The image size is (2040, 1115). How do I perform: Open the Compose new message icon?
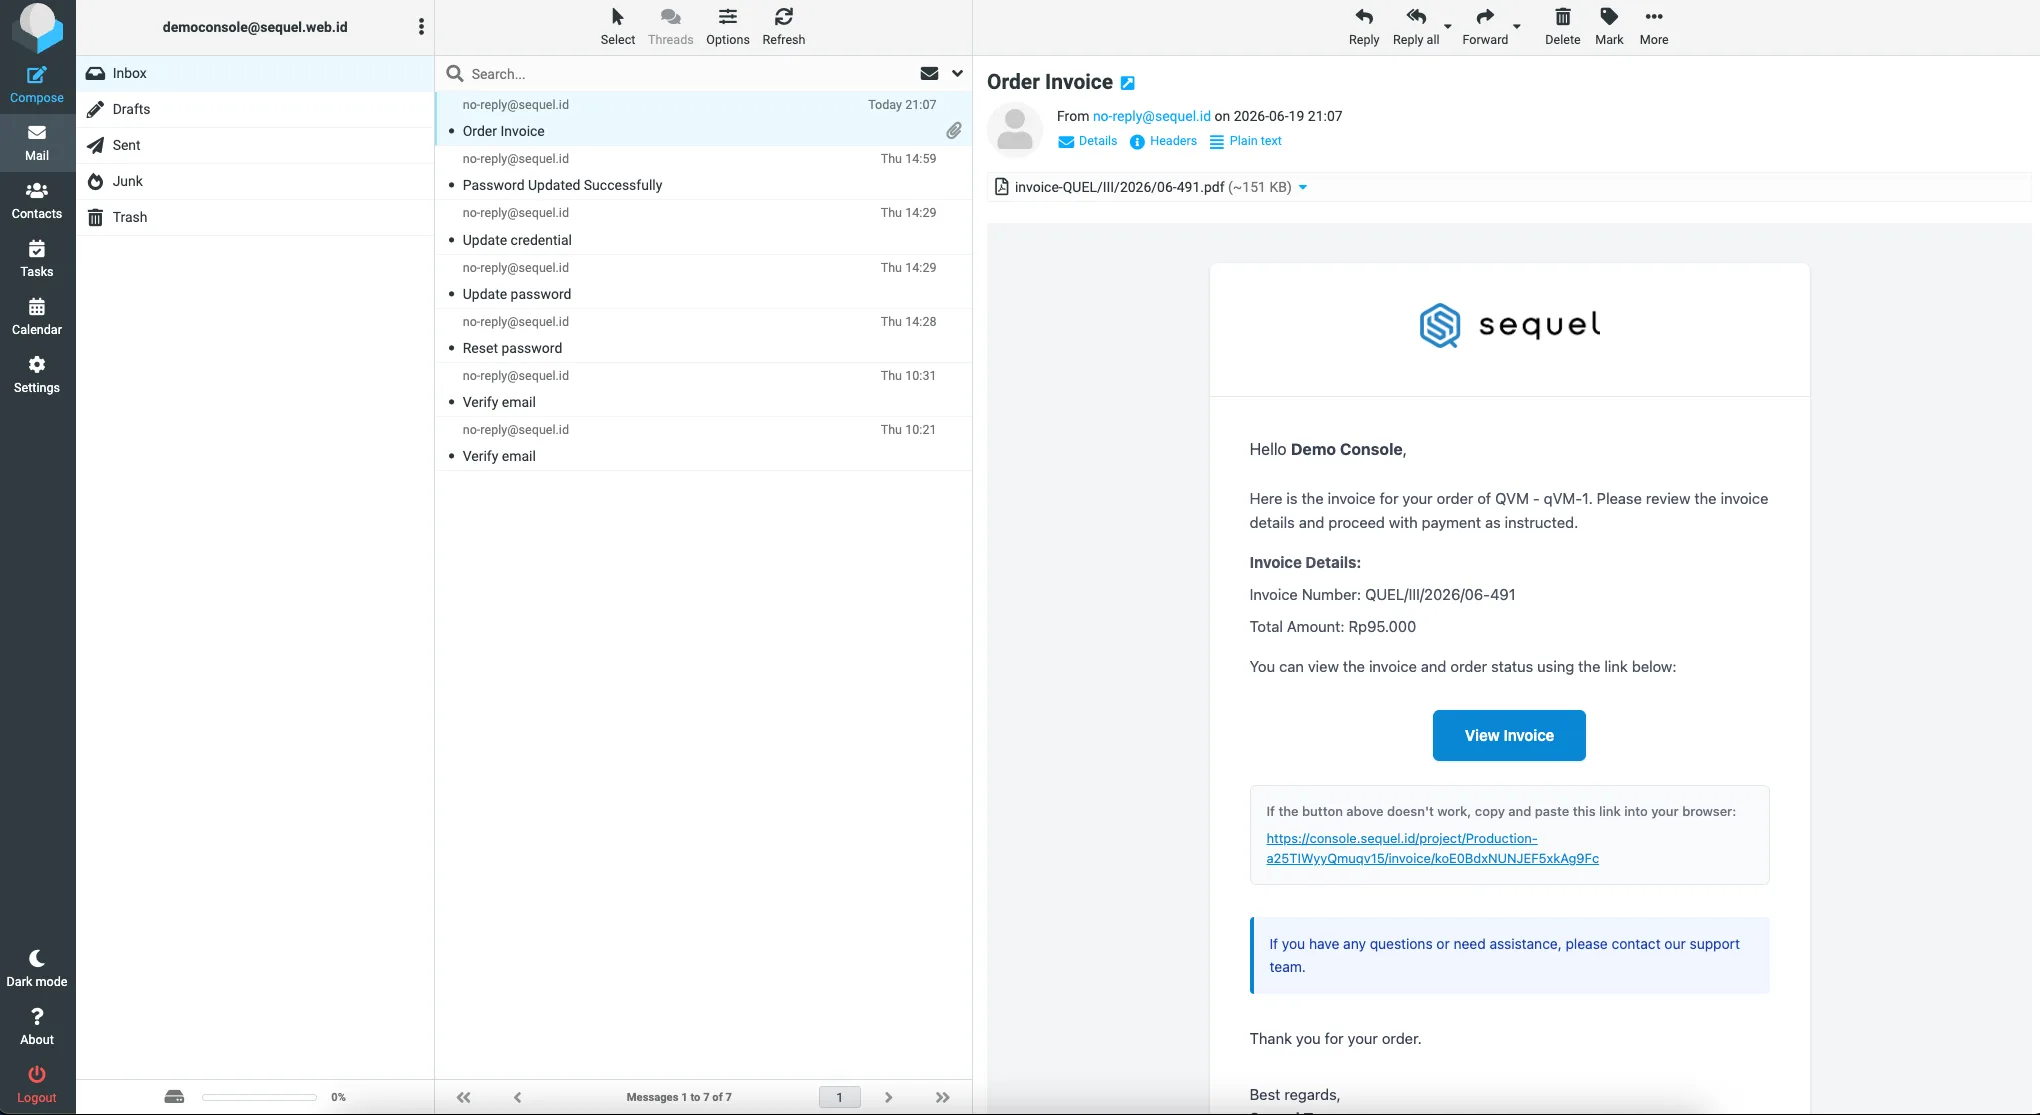click(x=37, y=85)
